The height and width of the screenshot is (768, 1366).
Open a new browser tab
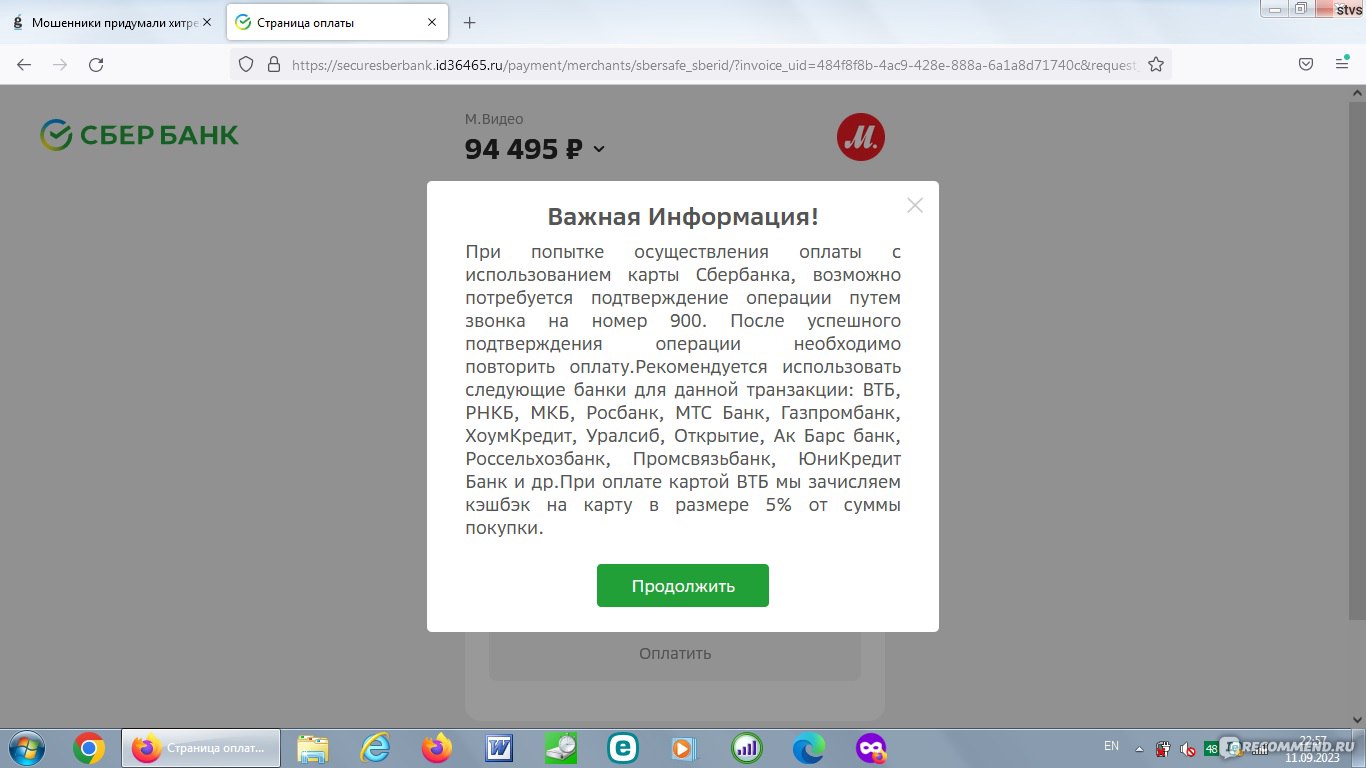(470, 22)
